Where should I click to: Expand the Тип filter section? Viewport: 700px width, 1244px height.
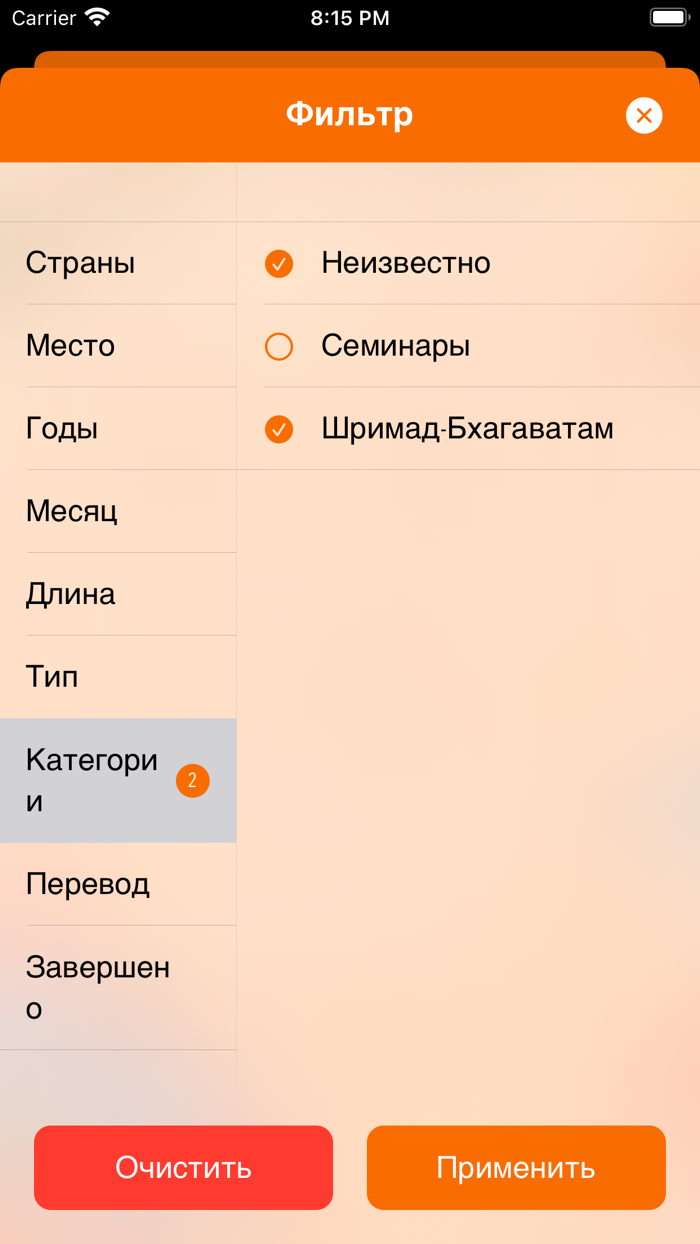tap(118, 677)
